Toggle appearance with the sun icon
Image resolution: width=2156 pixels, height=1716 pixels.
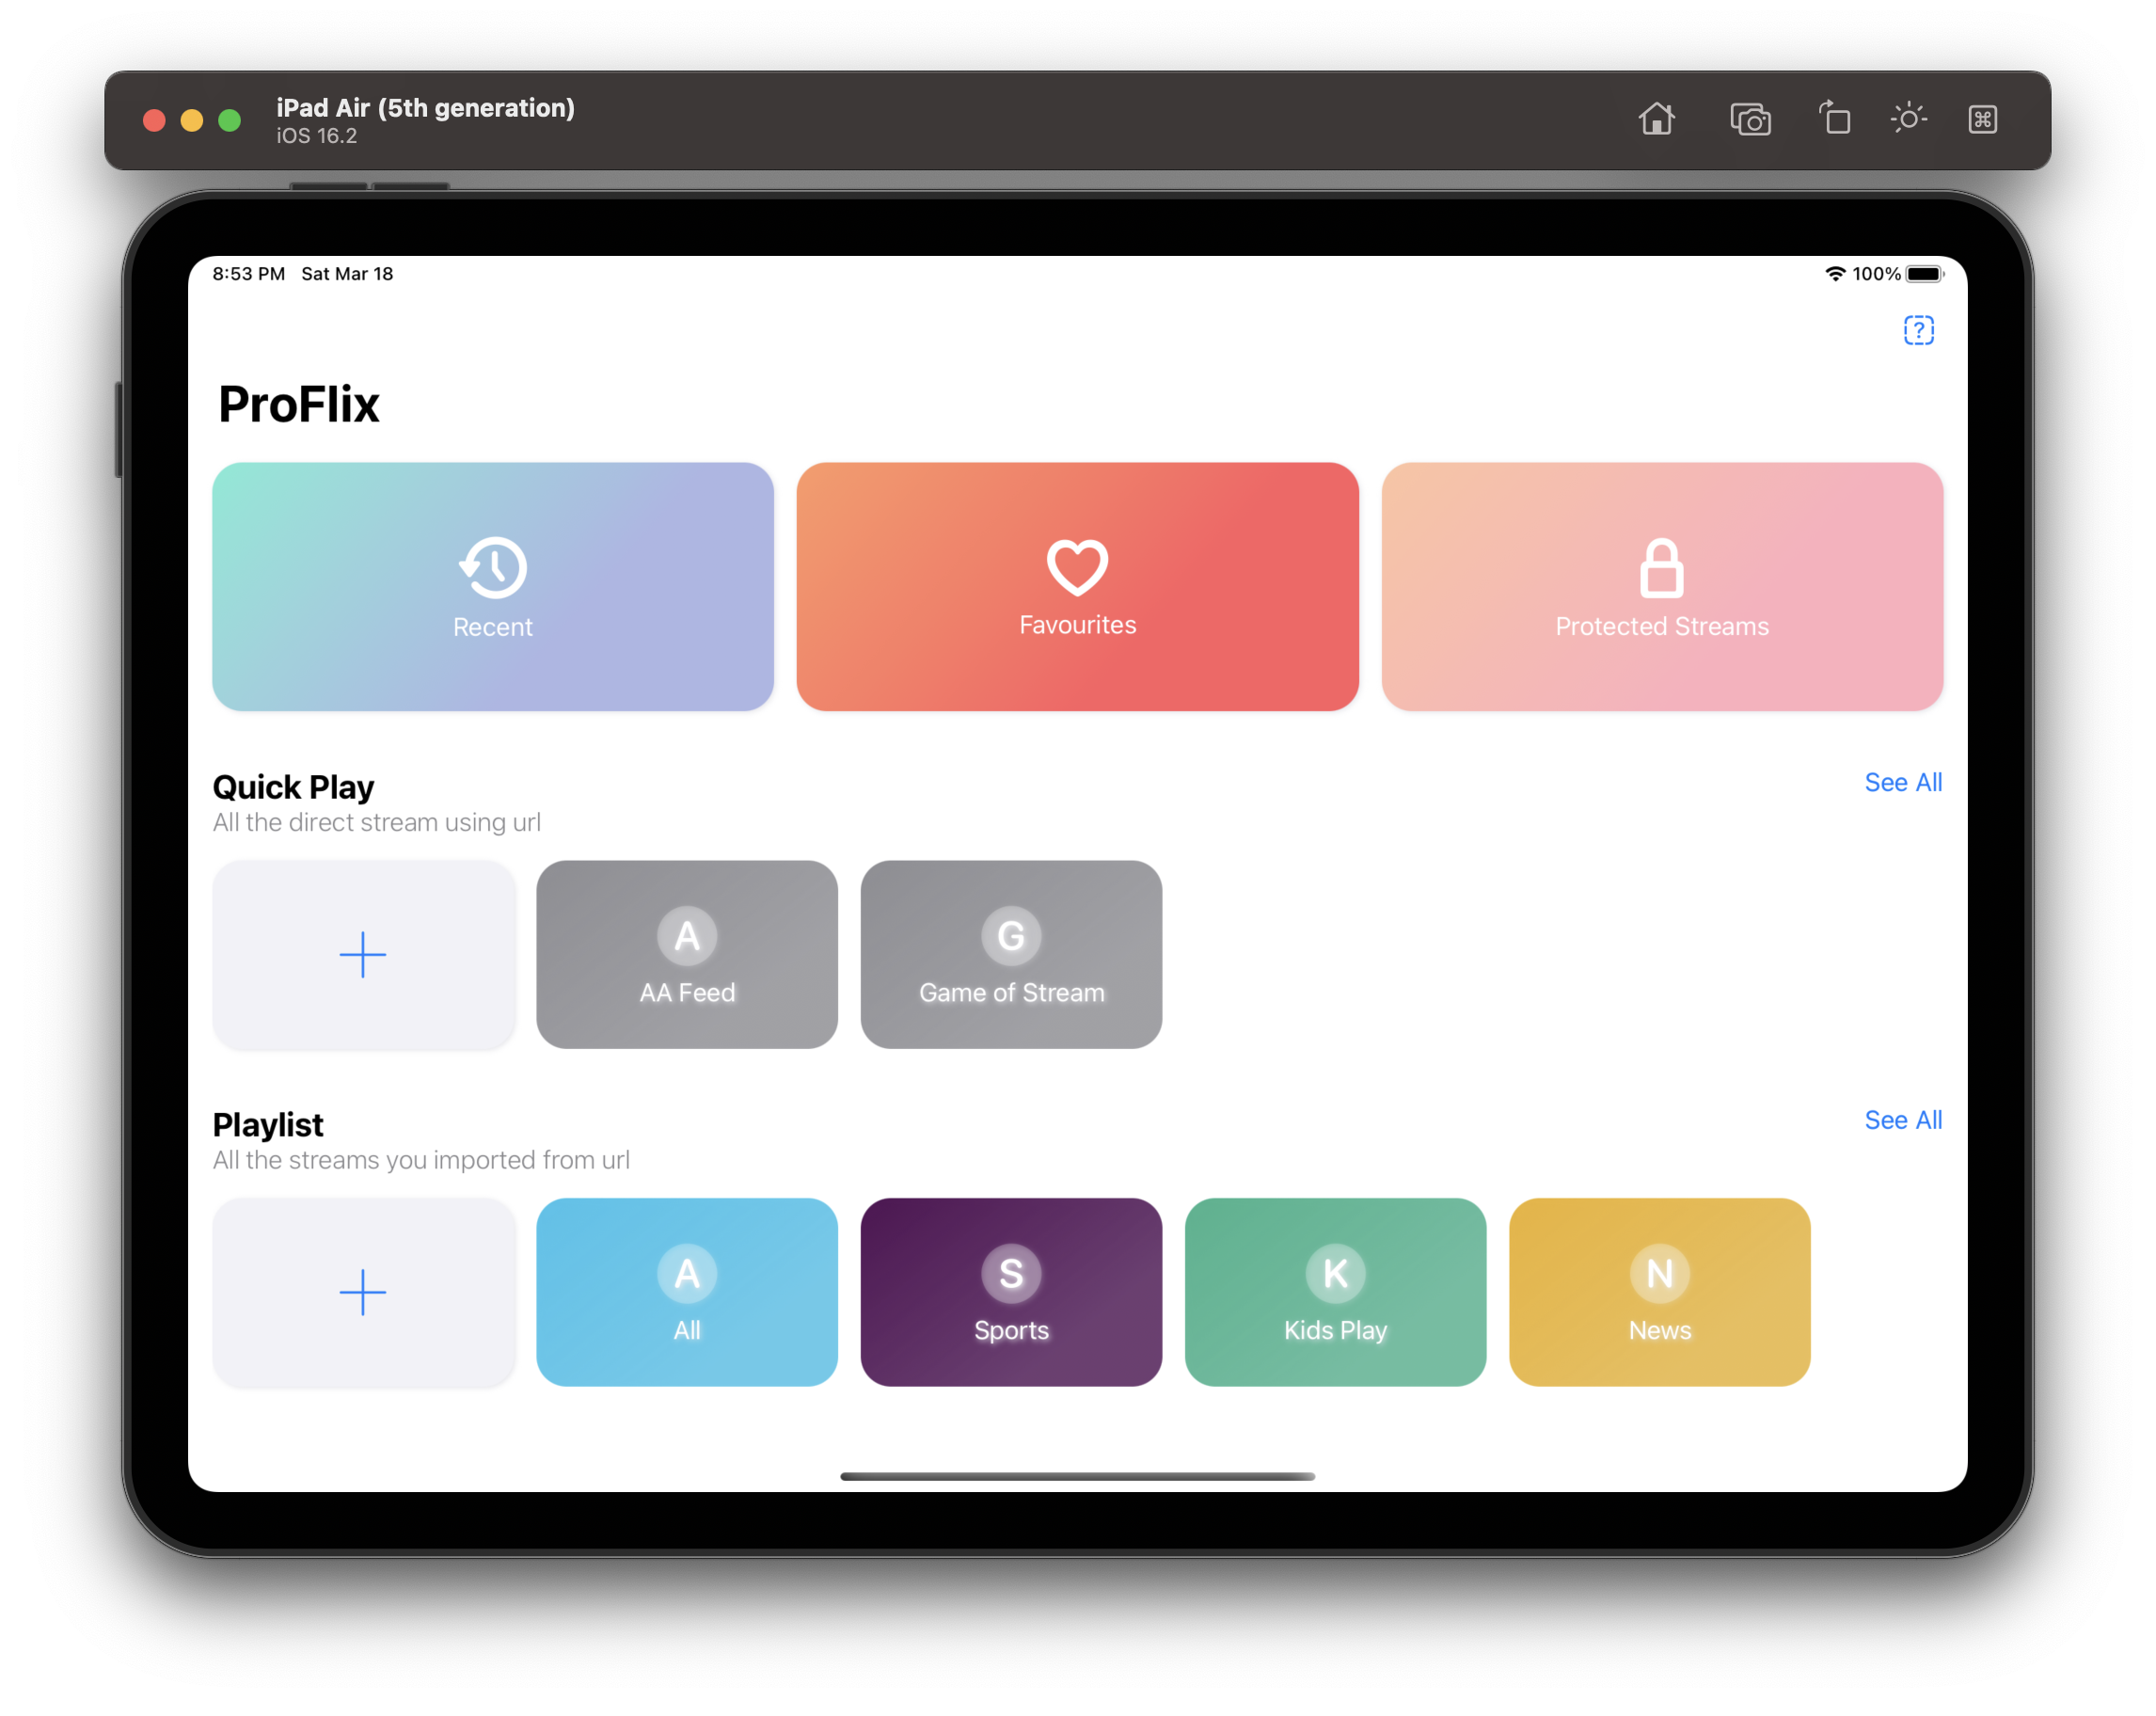coord(1908,118)
